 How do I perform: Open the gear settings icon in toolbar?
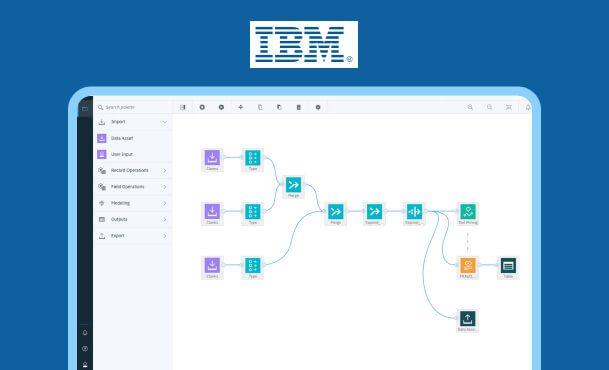click(x=318, y=107)
